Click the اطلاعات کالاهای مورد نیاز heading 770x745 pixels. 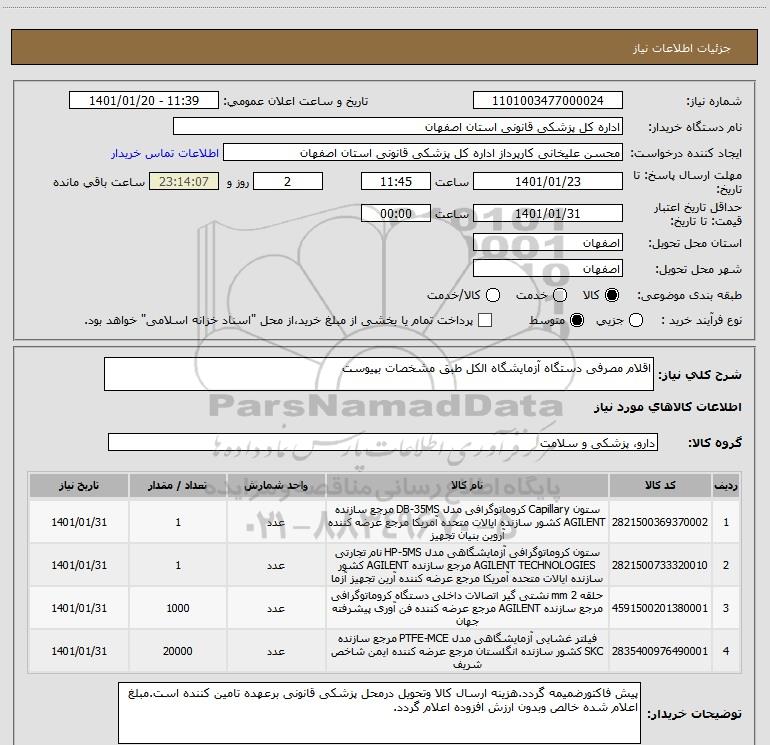point(668,407)
